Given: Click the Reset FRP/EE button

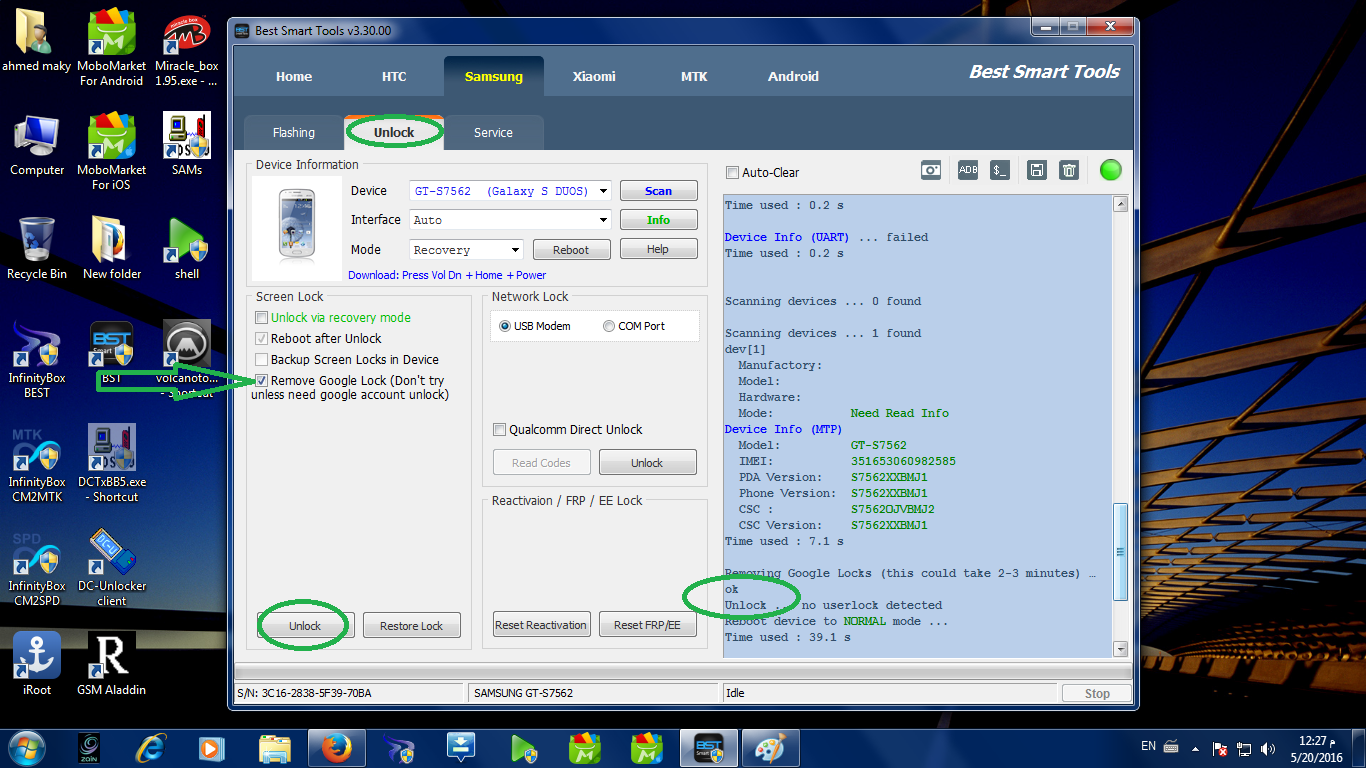Looking at the screenshot, I should pyautogui.click(x=647, y=625).
